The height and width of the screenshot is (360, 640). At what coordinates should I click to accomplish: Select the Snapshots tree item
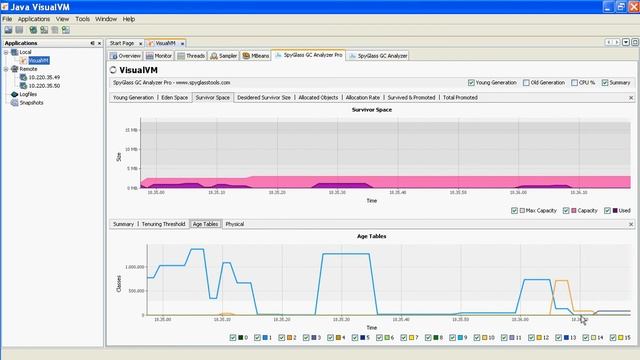tap(31, 103)
